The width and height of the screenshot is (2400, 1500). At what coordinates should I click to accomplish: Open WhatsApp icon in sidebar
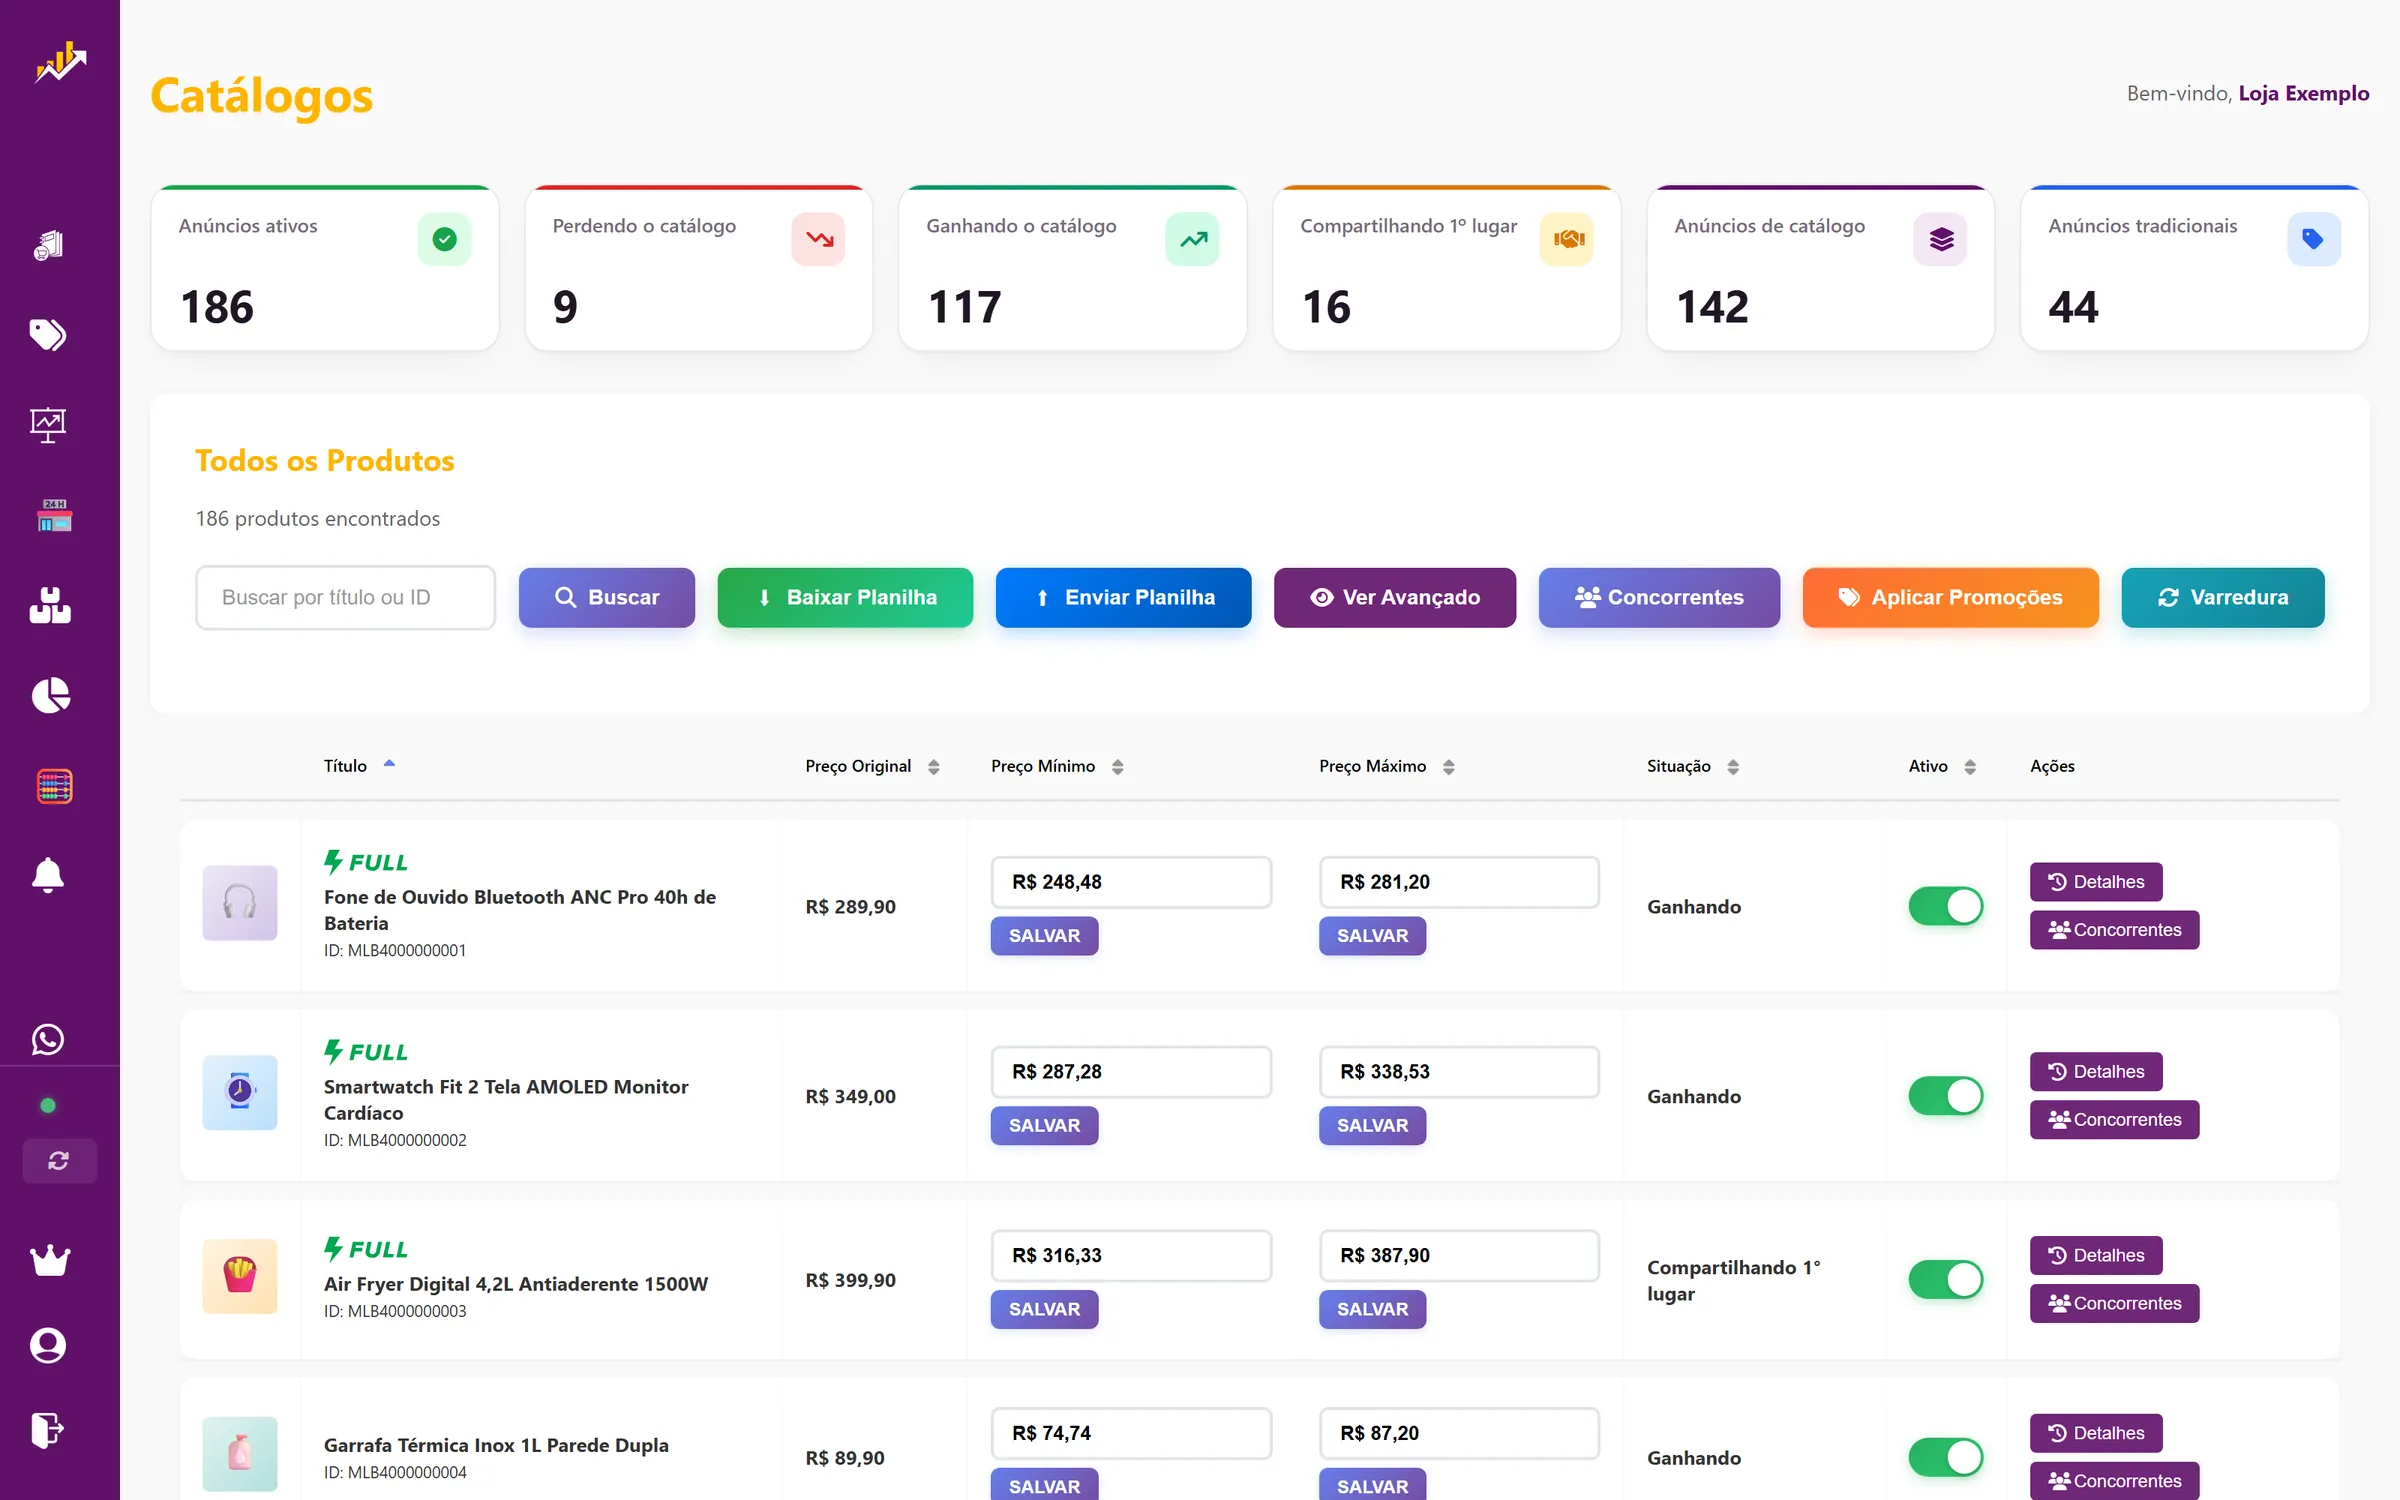(x=48, y=1039)
